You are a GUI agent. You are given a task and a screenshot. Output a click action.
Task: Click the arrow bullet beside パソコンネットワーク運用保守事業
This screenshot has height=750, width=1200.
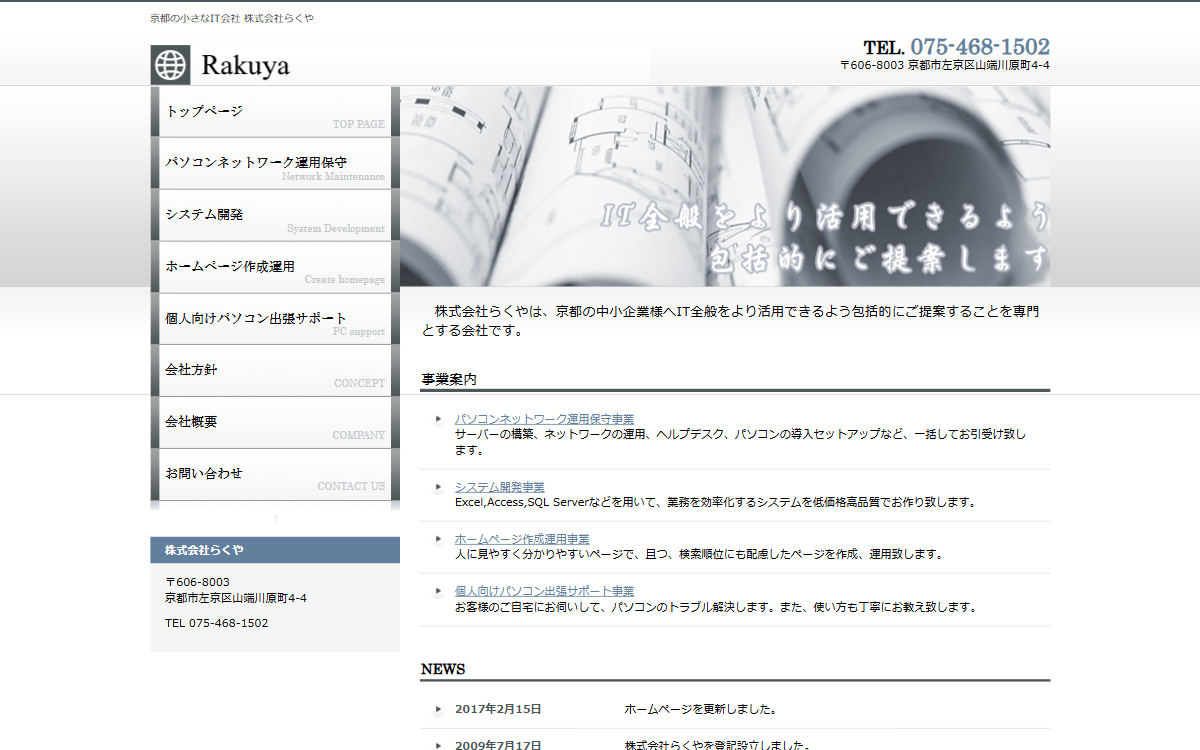click(438, 419)
